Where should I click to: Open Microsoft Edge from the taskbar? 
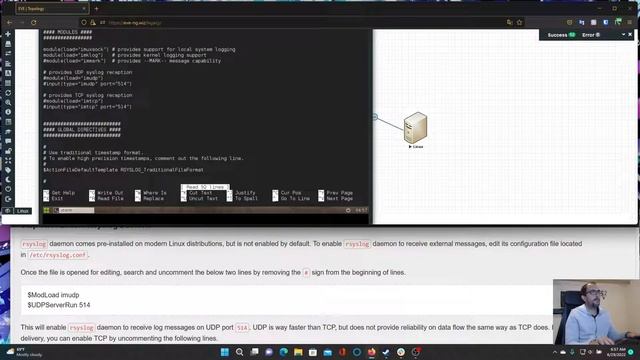coord(284,352)
